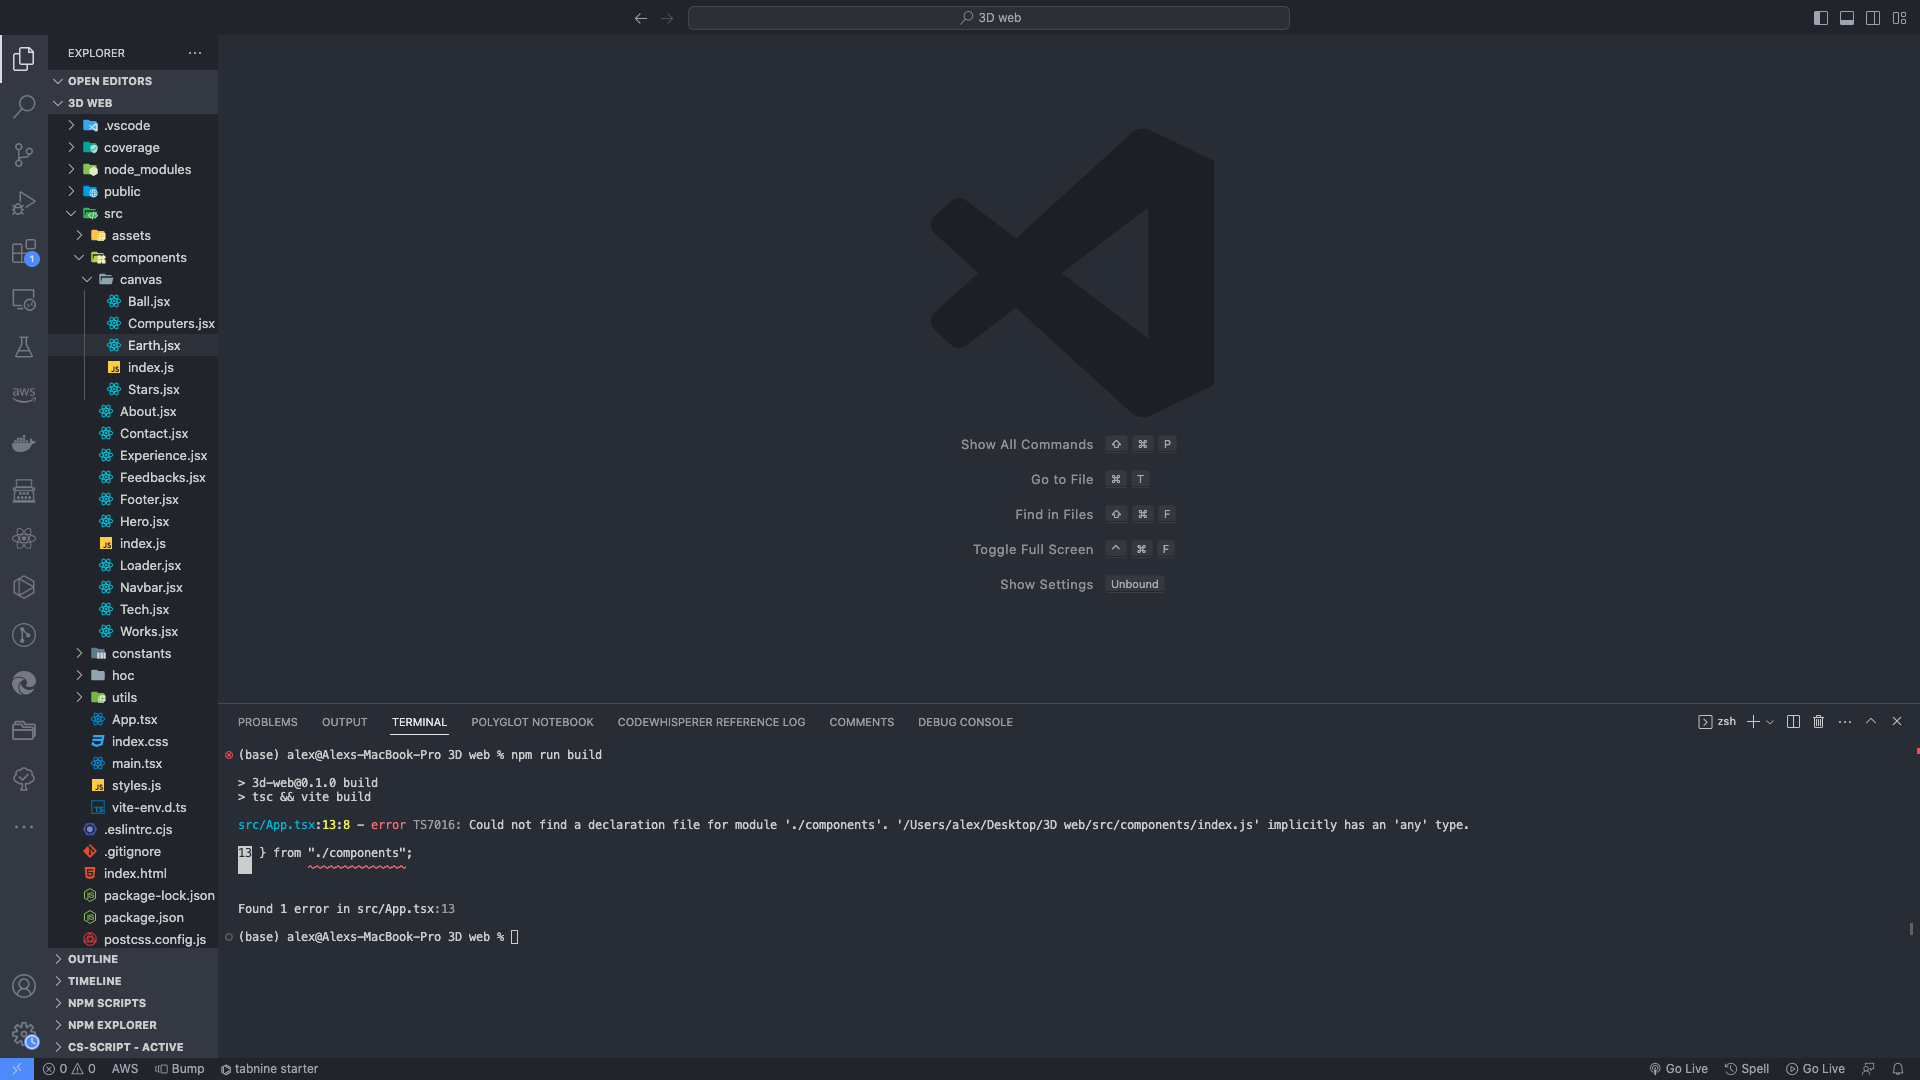Screen dimensions: 1920x1080
Task: Open the Testing beaker view
Action: 24,347
